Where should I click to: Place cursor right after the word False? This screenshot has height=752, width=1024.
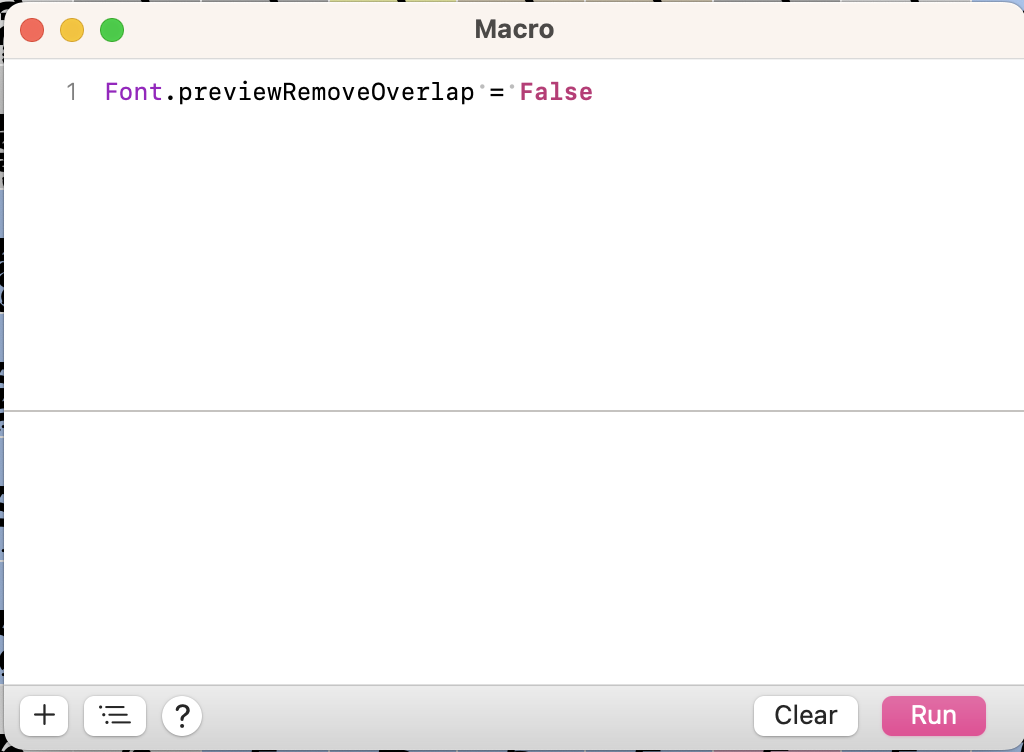[594, 93]
